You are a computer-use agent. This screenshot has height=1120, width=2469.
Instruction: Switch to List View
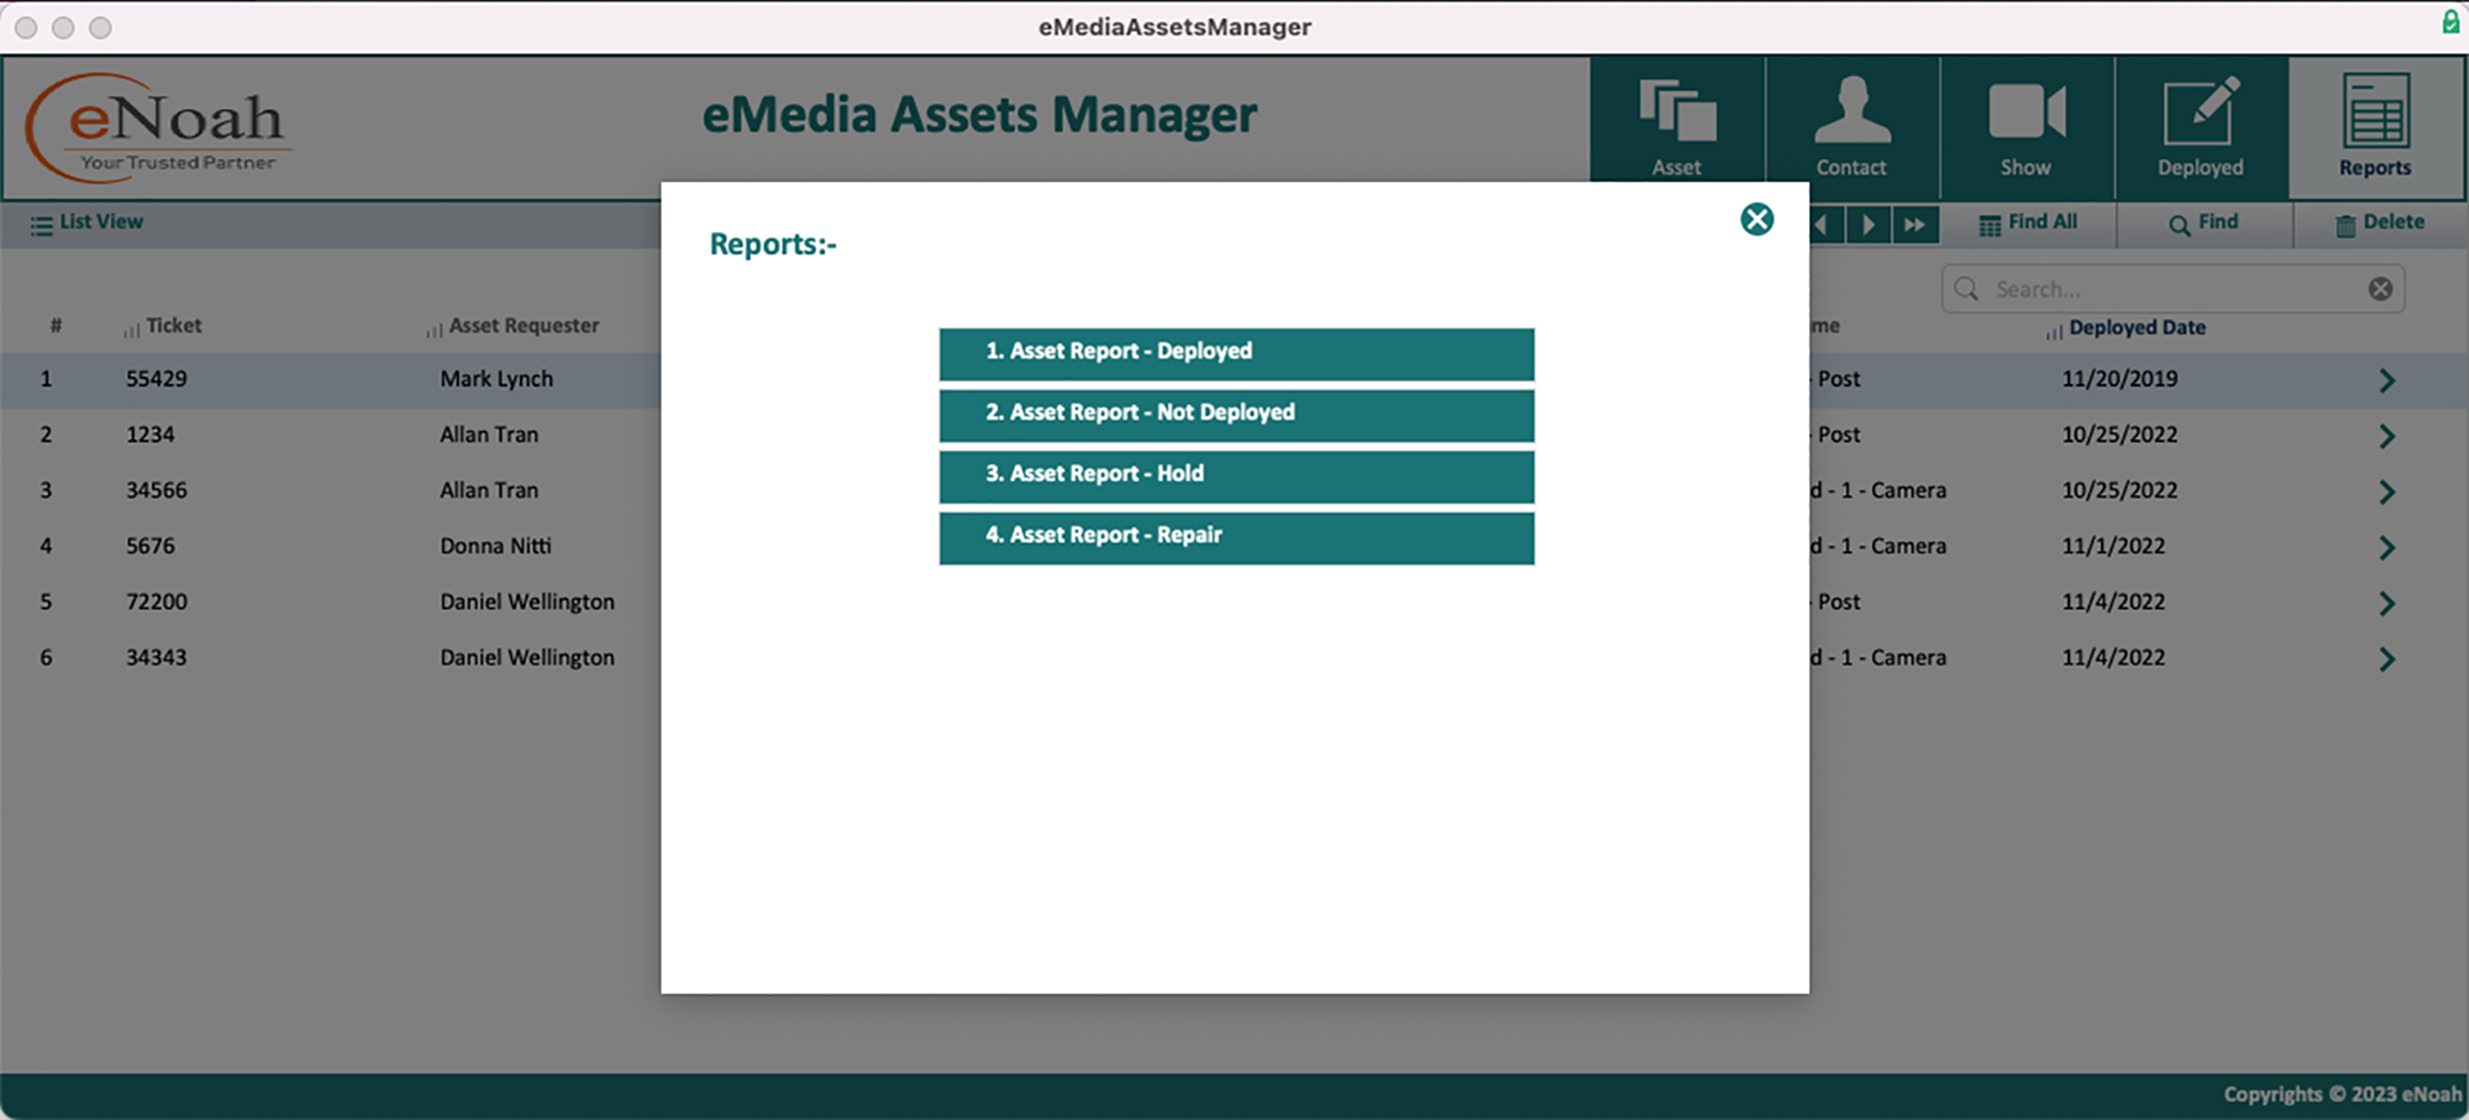(87, 223)
